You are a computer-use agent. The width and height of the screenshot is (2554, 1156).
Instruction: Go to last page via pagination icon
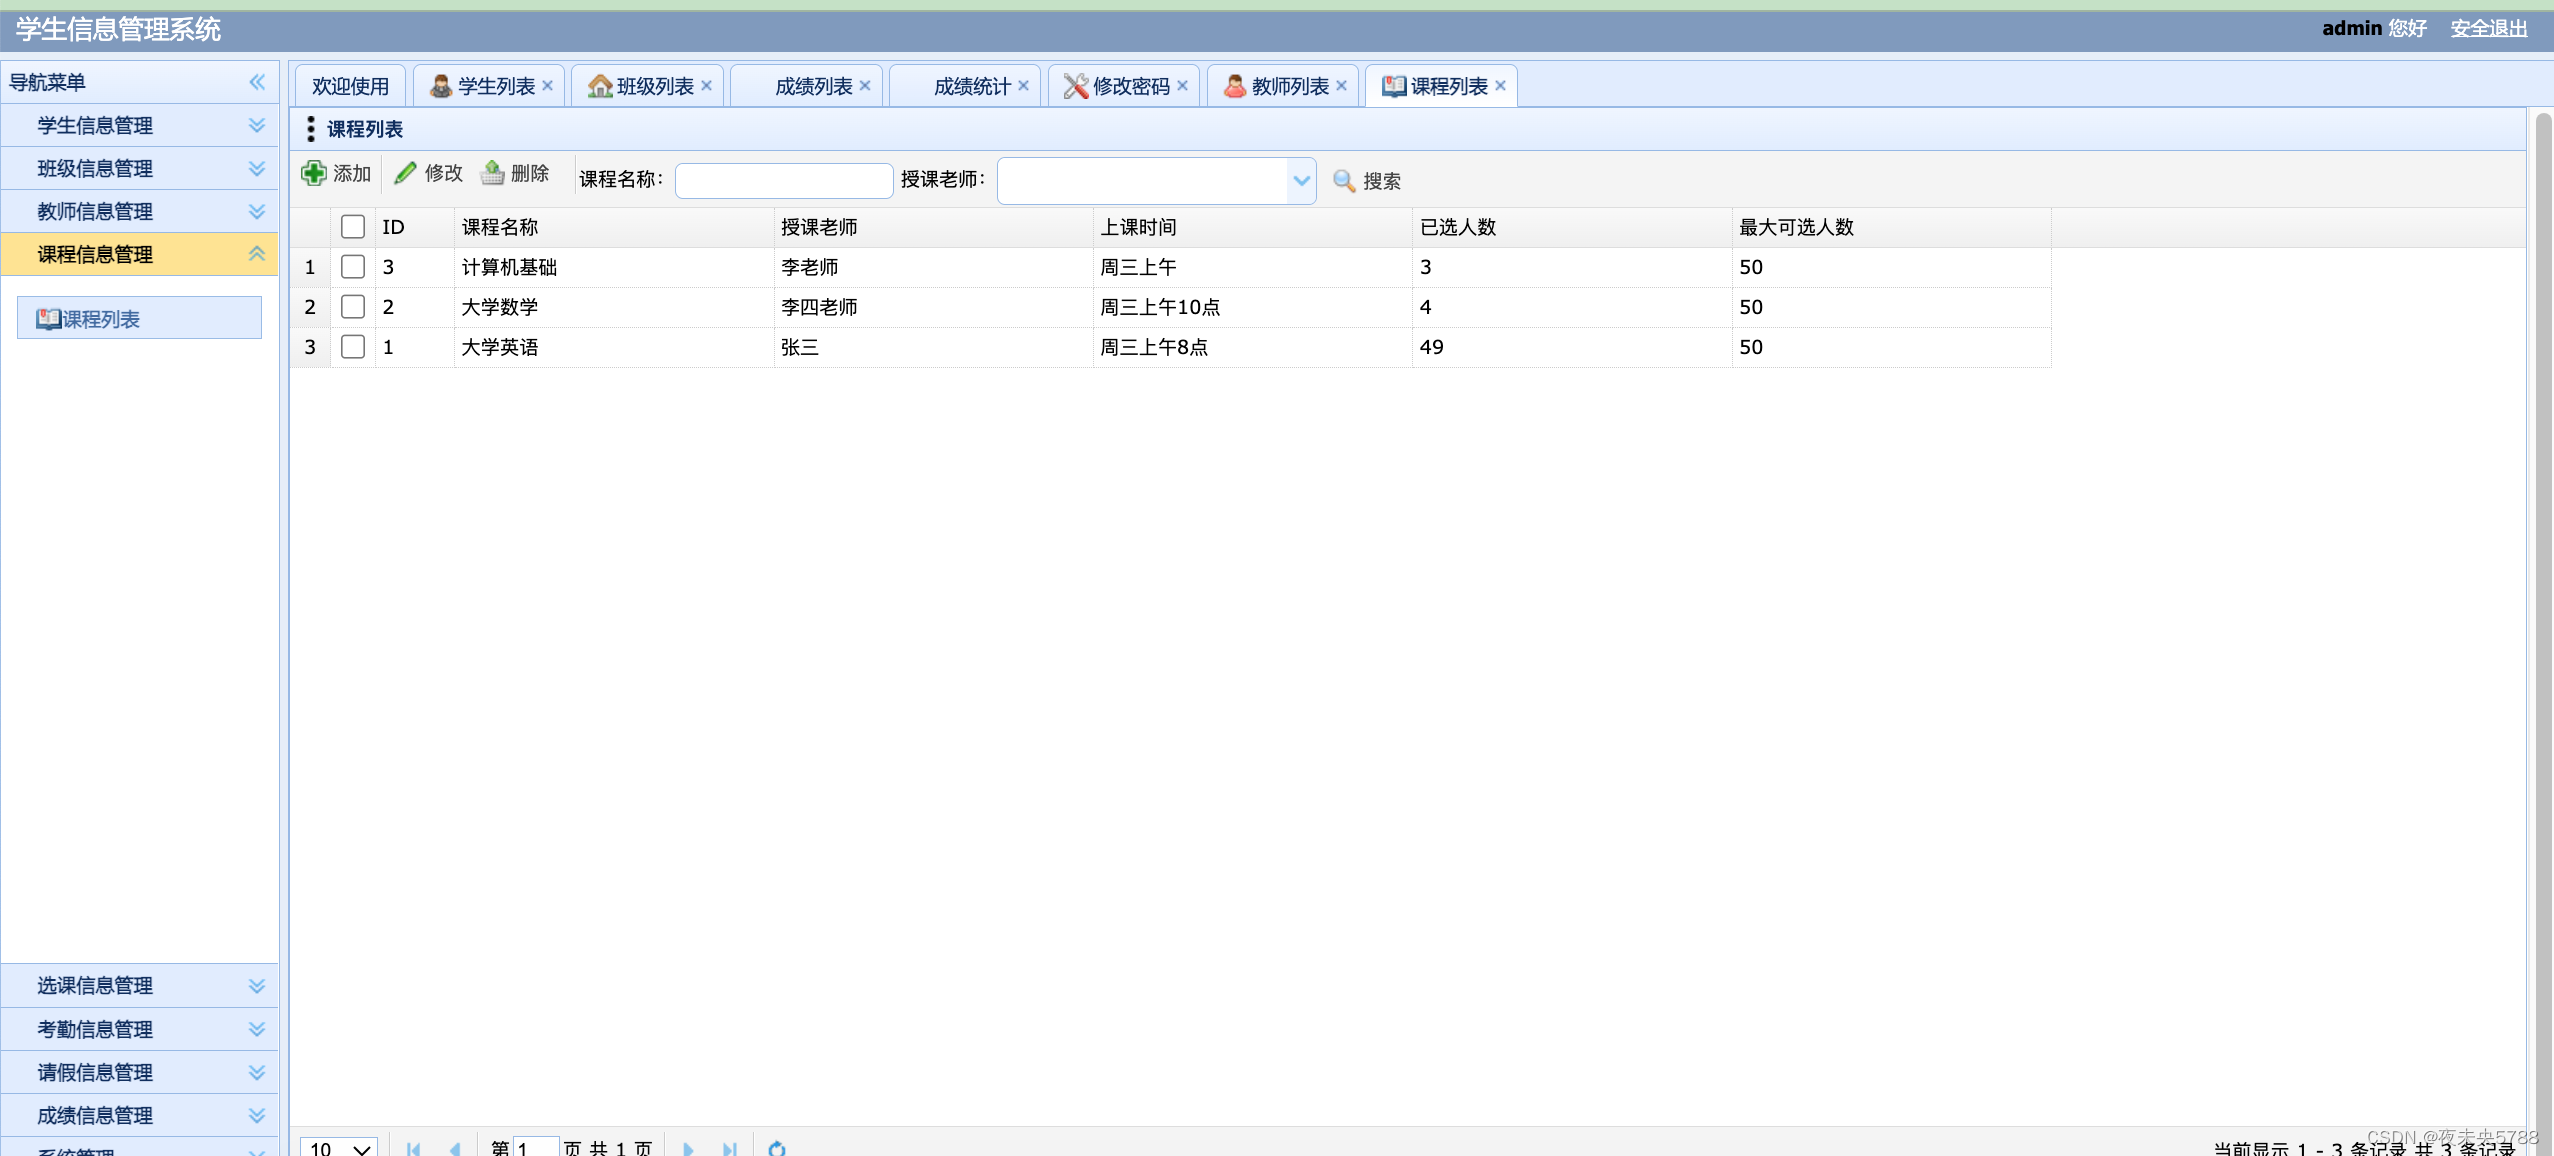[x=731, y=1147]
